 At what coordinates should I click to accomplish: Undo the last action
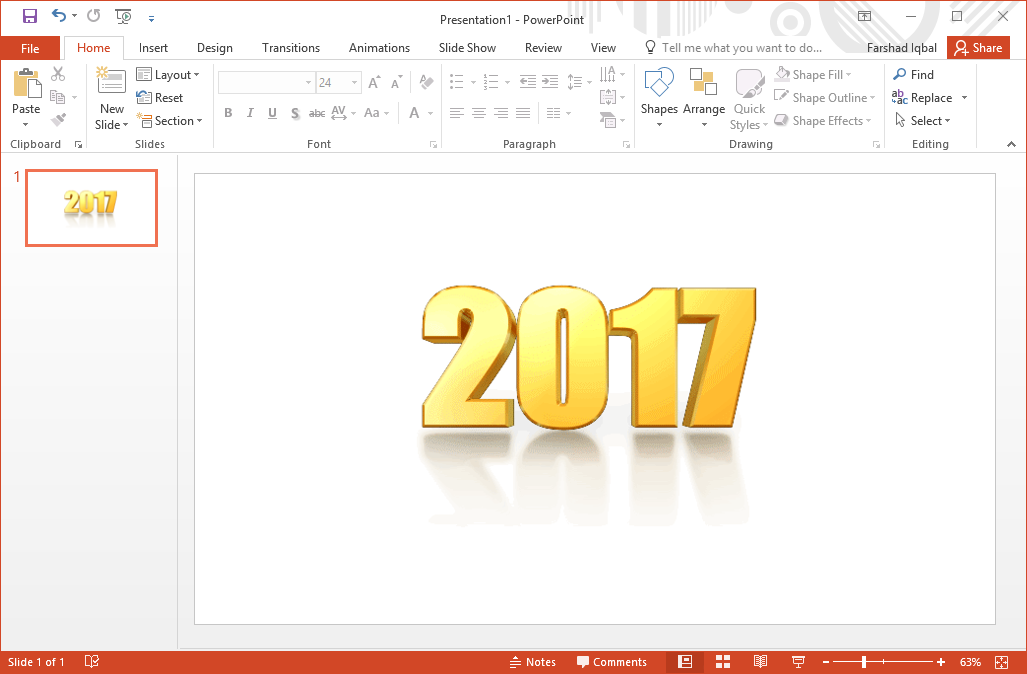pos(58,16)
